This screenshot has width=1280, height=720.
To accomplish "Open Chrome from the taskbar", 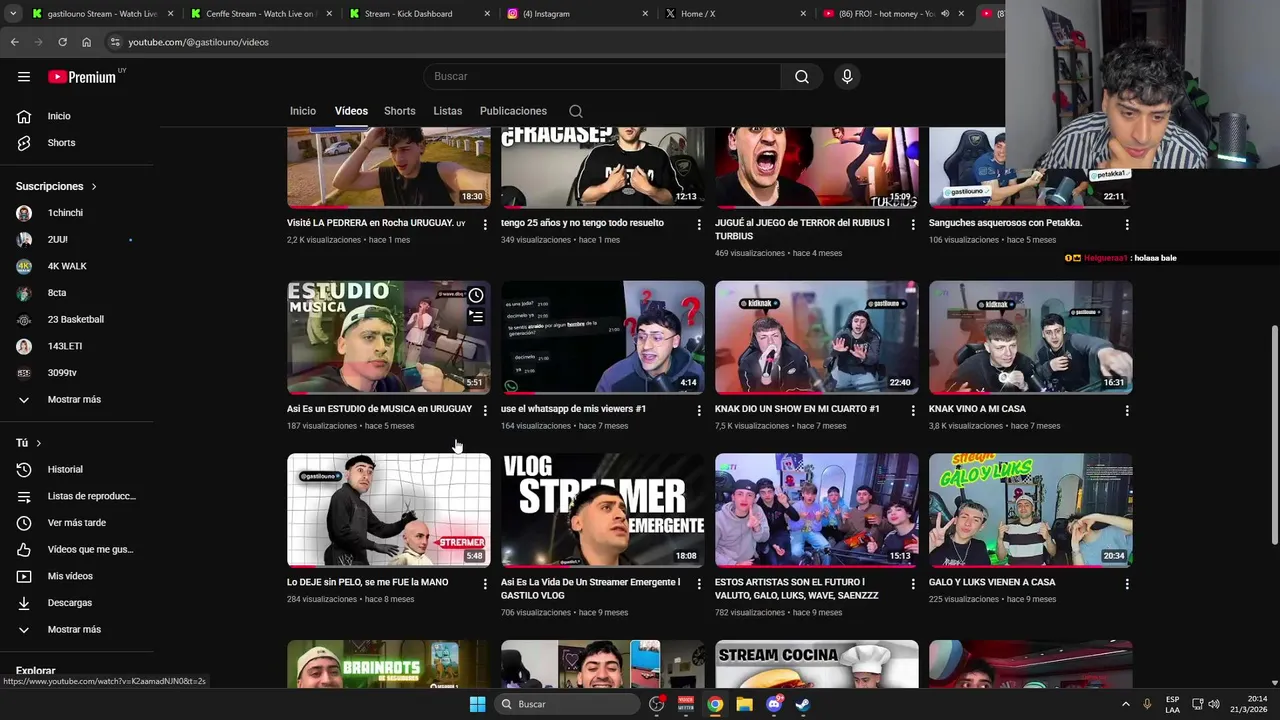I will tap(715, 704).
